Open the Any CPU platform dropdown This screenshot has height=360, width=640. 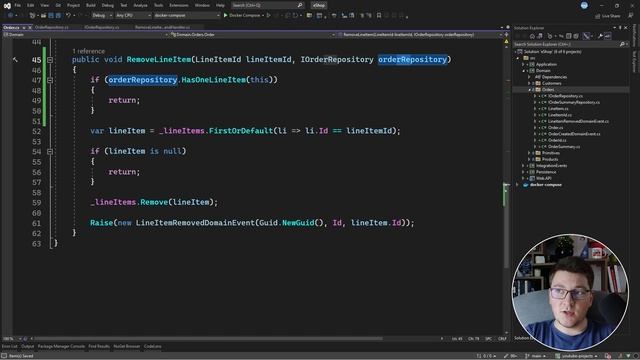coord(133,16)
